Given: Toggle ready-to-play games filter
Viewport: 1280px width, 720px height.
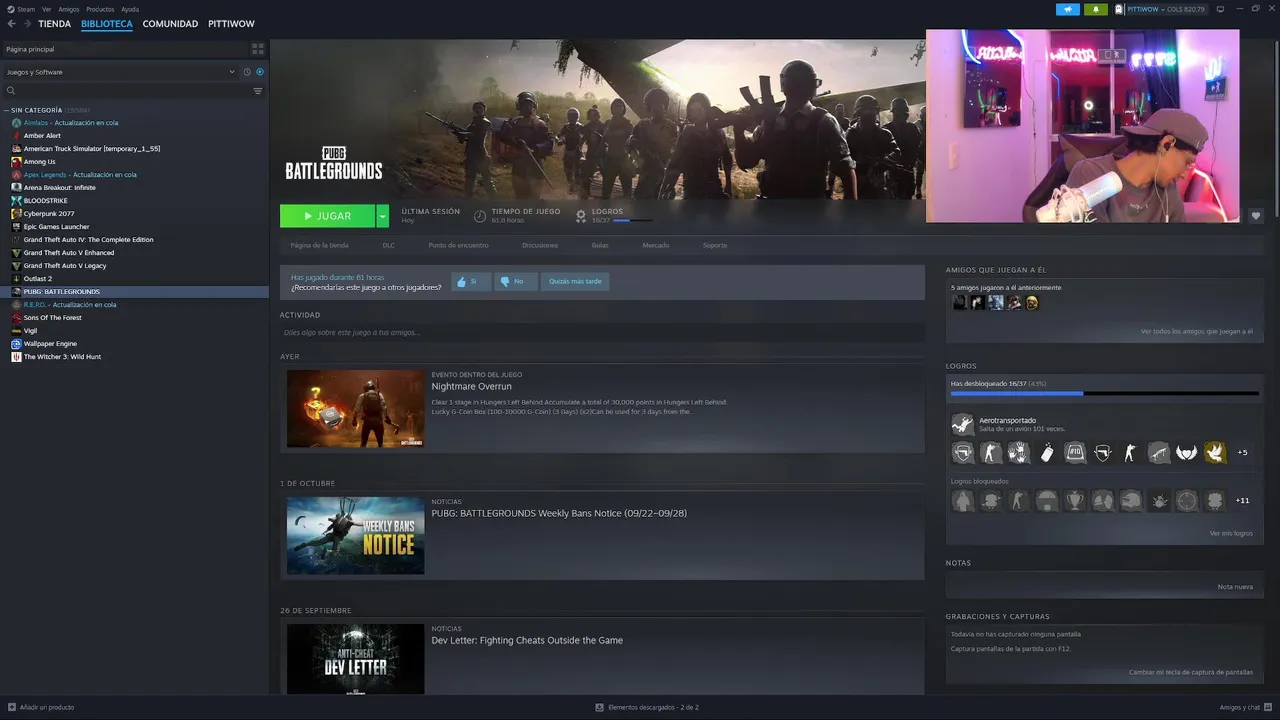Looking at the screenshot, I should [x=260, y=72].
